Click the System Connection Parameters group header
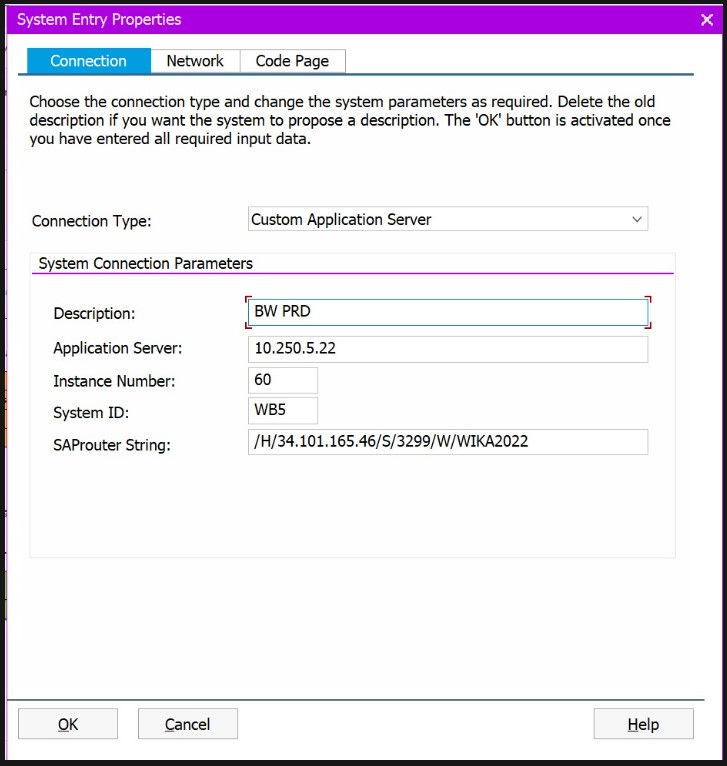Viewport: 727px width, 766px height. click(146, 264)
